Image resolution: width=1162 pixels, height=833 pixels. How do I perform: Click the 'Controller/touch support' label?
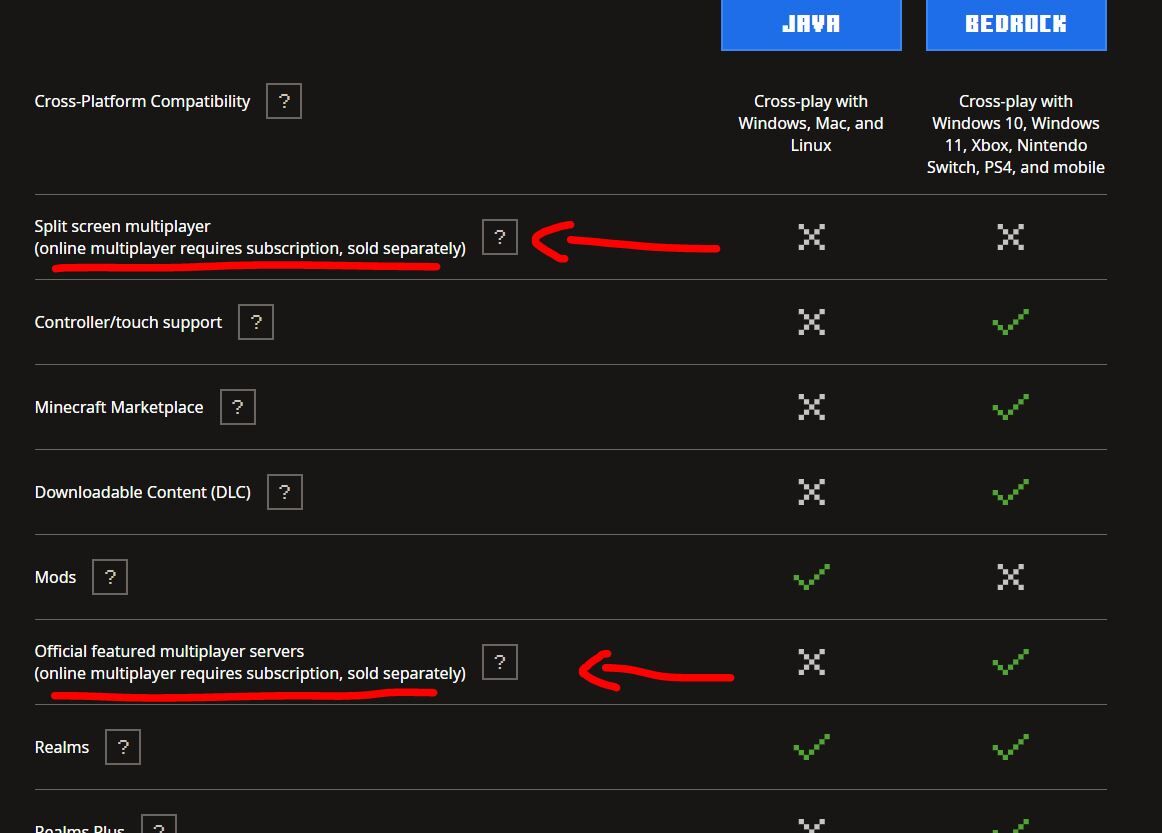click(x=128, y=322)
